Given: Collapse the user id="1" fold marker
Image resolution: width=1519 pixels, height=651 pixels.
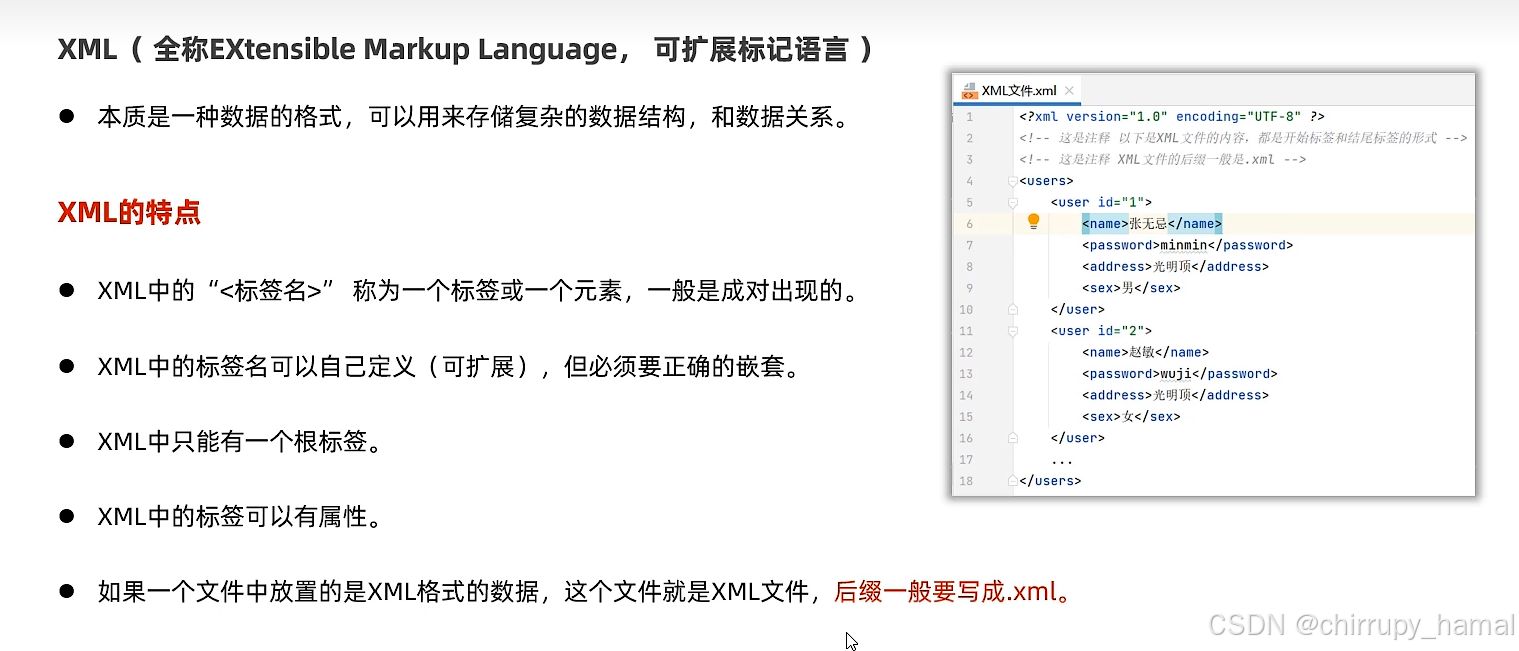Looking at the screenshot, I should 1013,202.
